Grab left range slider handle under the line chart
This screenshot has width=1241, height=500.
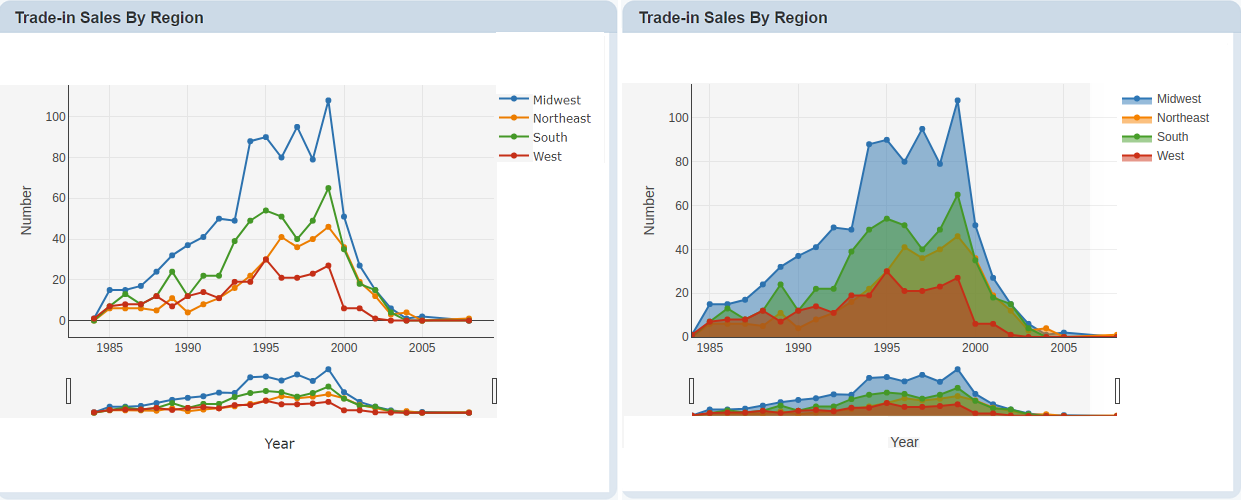[x=69, y=391]
